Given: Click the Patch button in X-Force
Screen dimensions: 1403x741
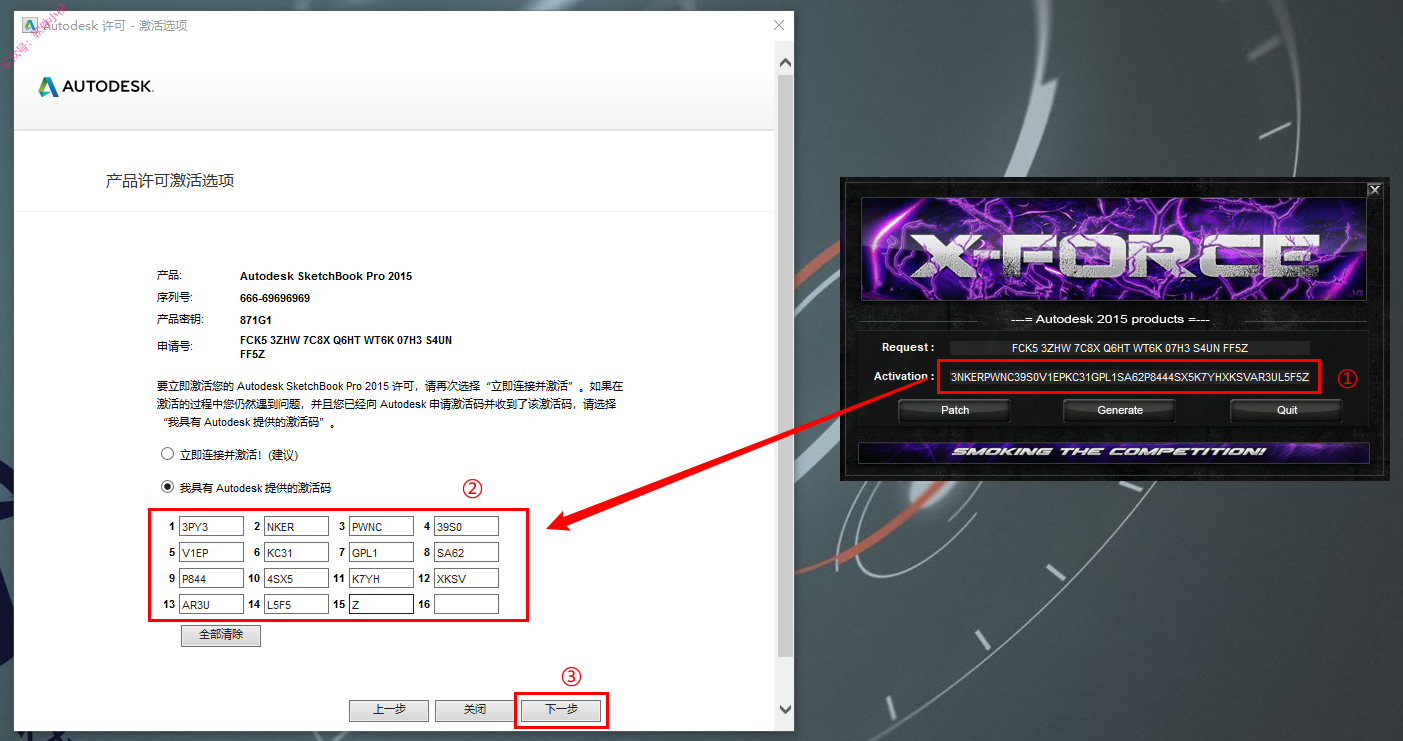Looking at the screenshot, I should [955, 410].
